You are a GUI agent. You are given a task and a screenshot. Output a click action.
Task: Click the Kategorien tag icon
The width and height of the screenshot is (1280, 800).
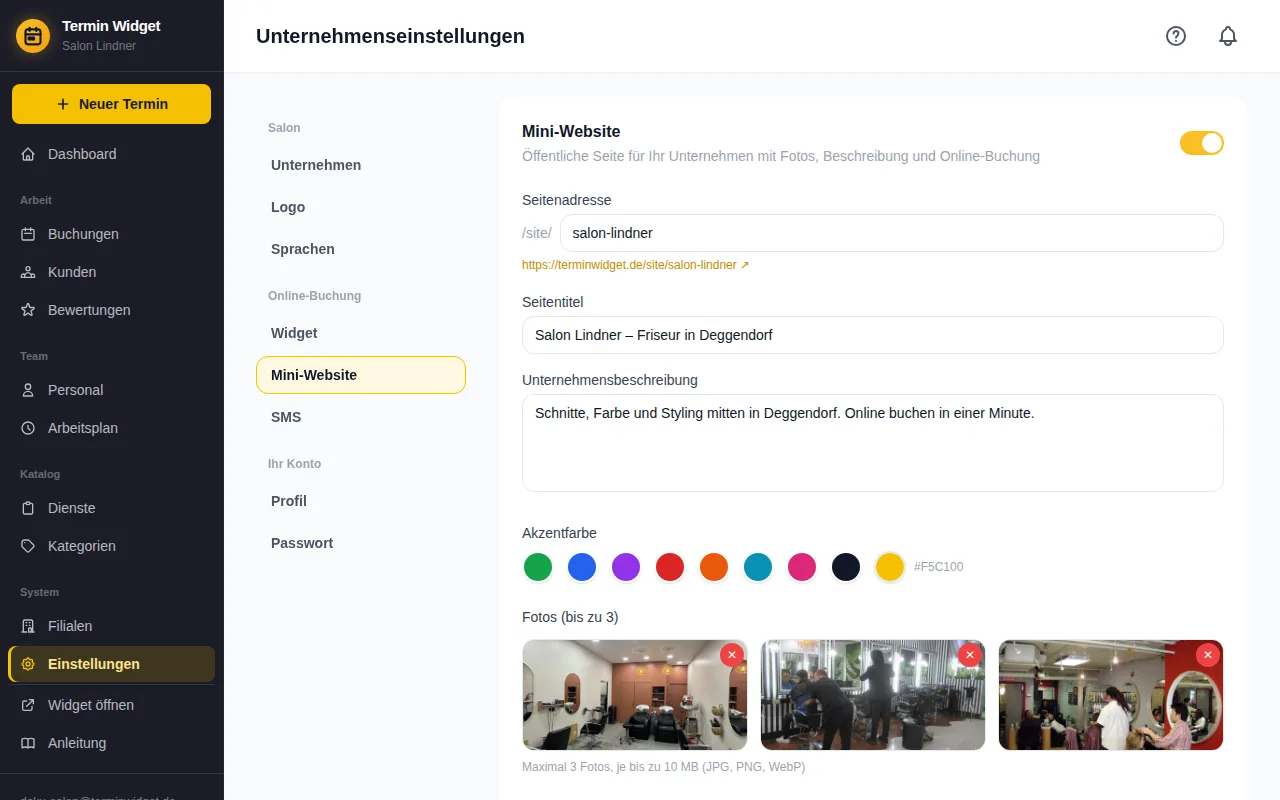(28, 546)
